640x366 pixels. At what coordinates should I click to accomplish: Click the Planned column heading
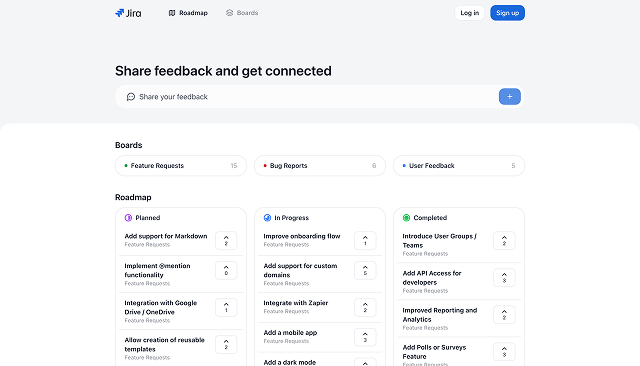click(x=148, y=218)
